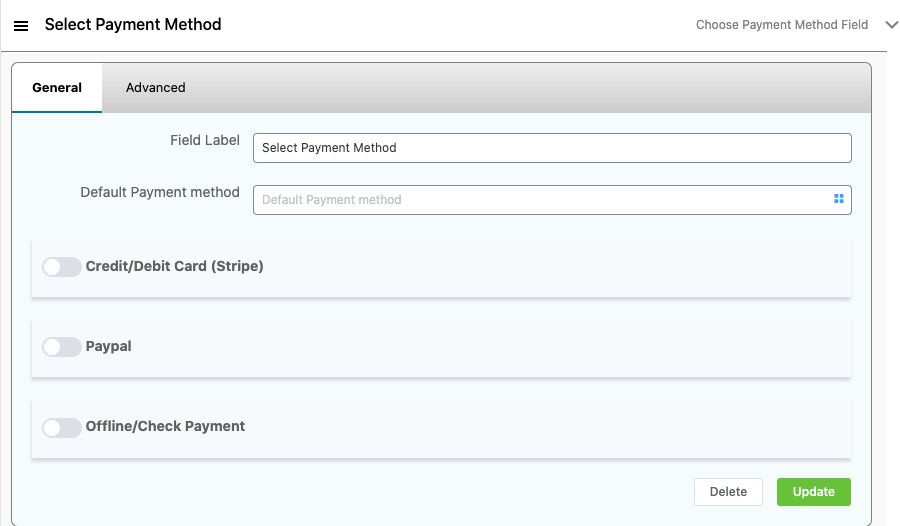Click the Offline/Check Payment label
Screen dimensions: 900x526
click(x=166, y=427)
